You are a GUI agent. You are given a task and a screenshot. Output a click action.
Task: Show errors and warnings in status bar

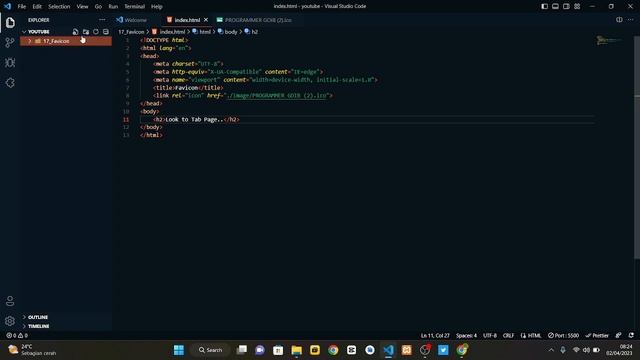pyautogui.click(x=17, y=335)
